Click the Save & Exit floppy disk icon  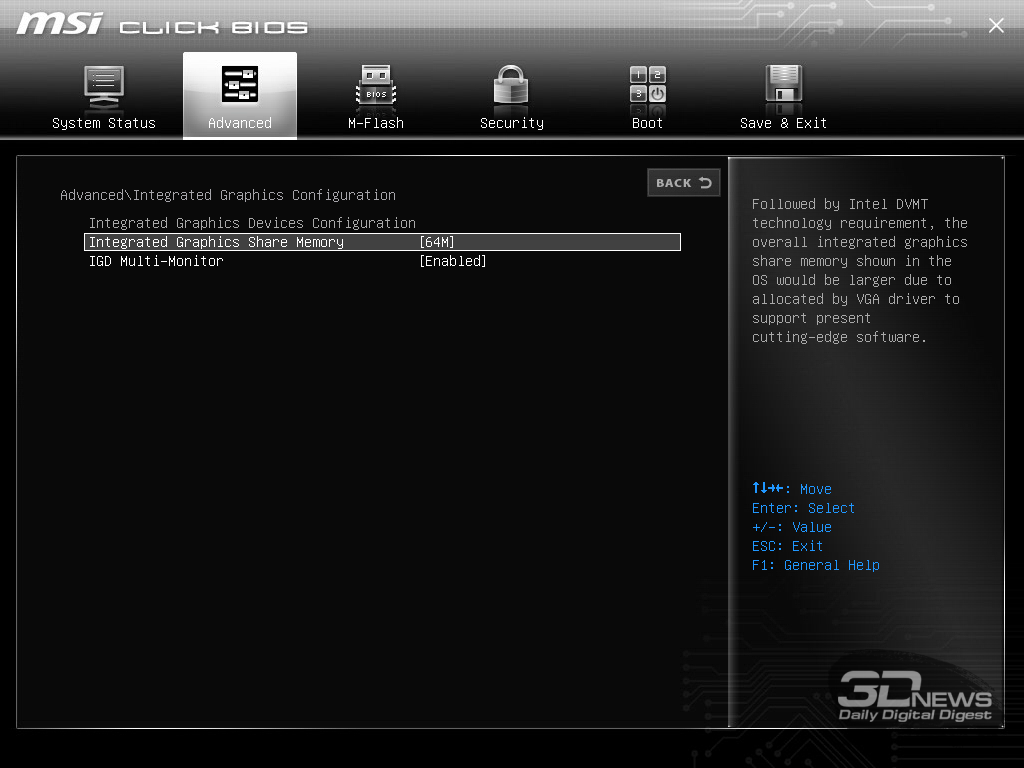point(783,86)
